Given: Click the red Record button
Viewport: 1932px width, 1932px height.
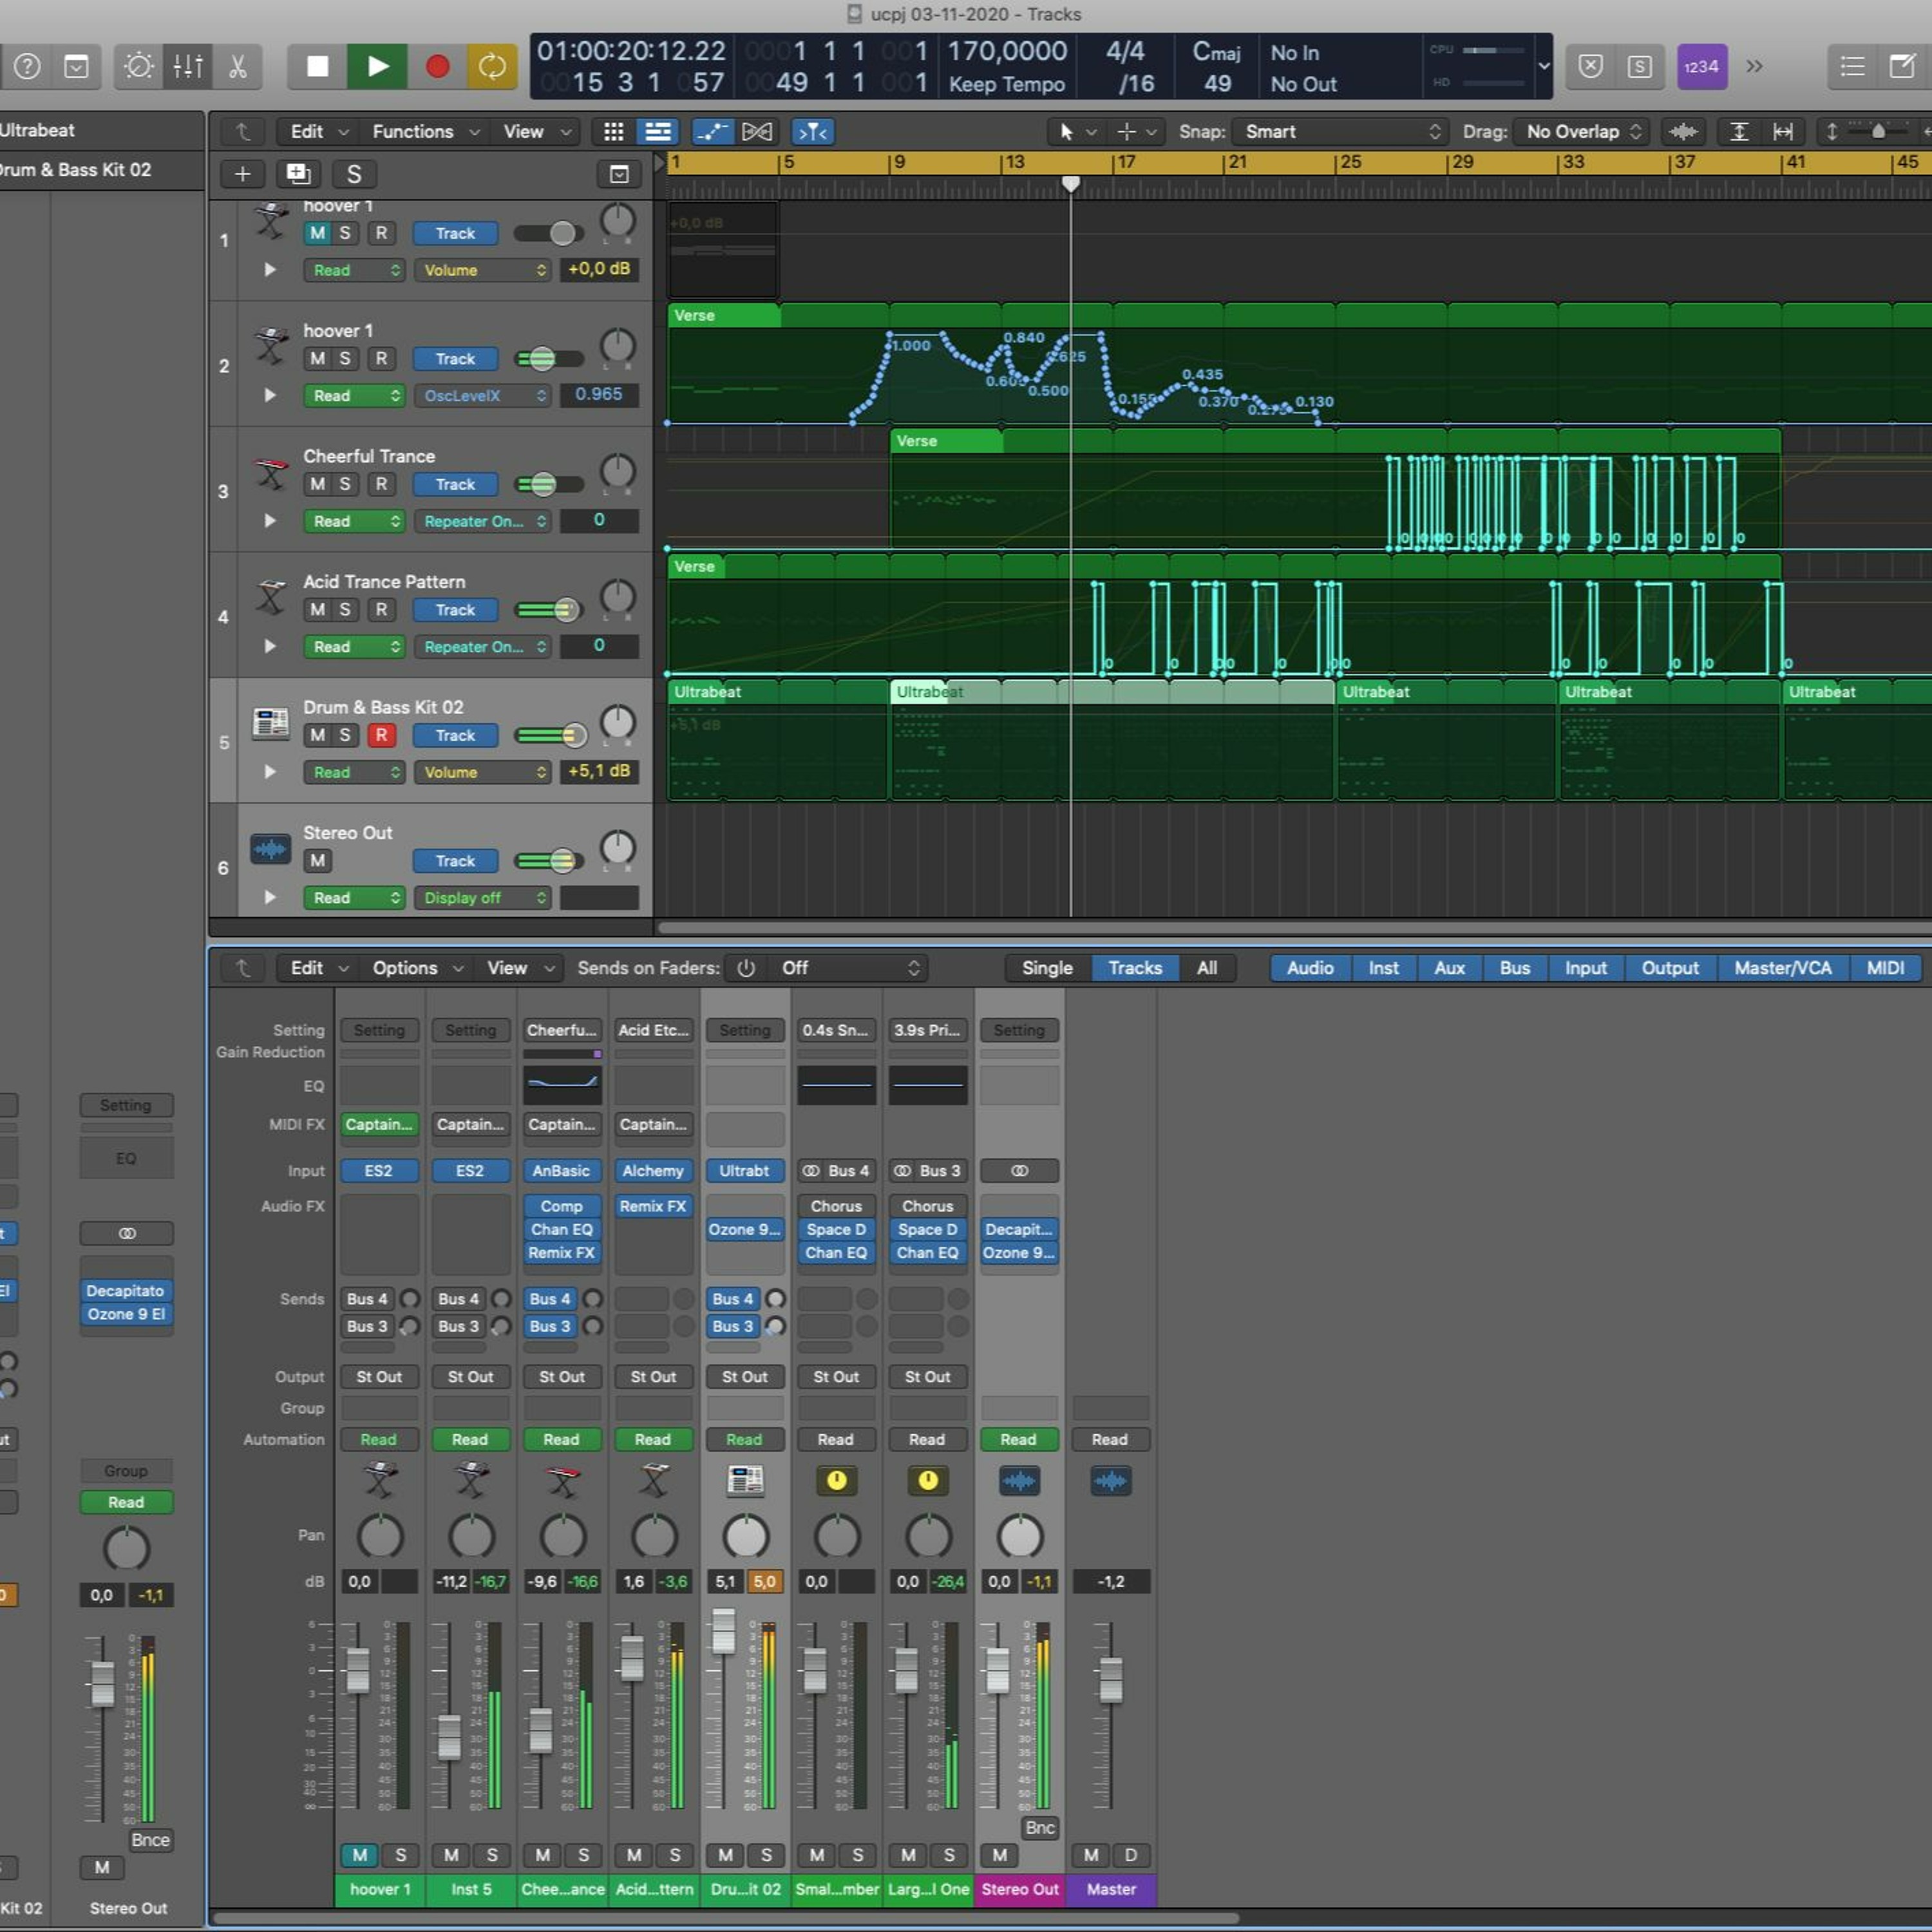Looking at the screenshot, I should click(x=437, y=67).
